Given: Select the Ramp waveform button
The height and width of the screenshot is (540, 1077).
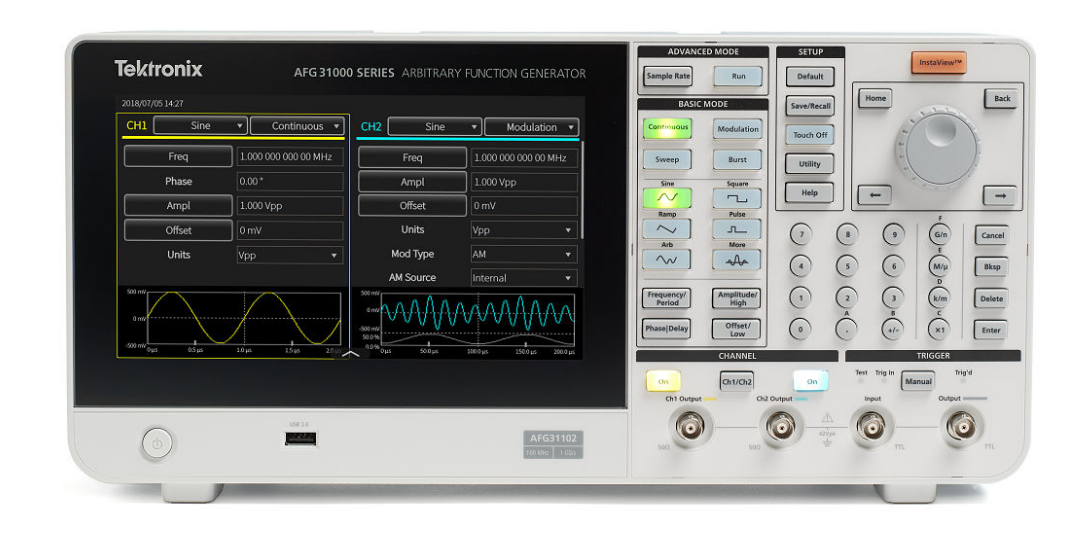Looking at the screenshot, I should (667, 229).
